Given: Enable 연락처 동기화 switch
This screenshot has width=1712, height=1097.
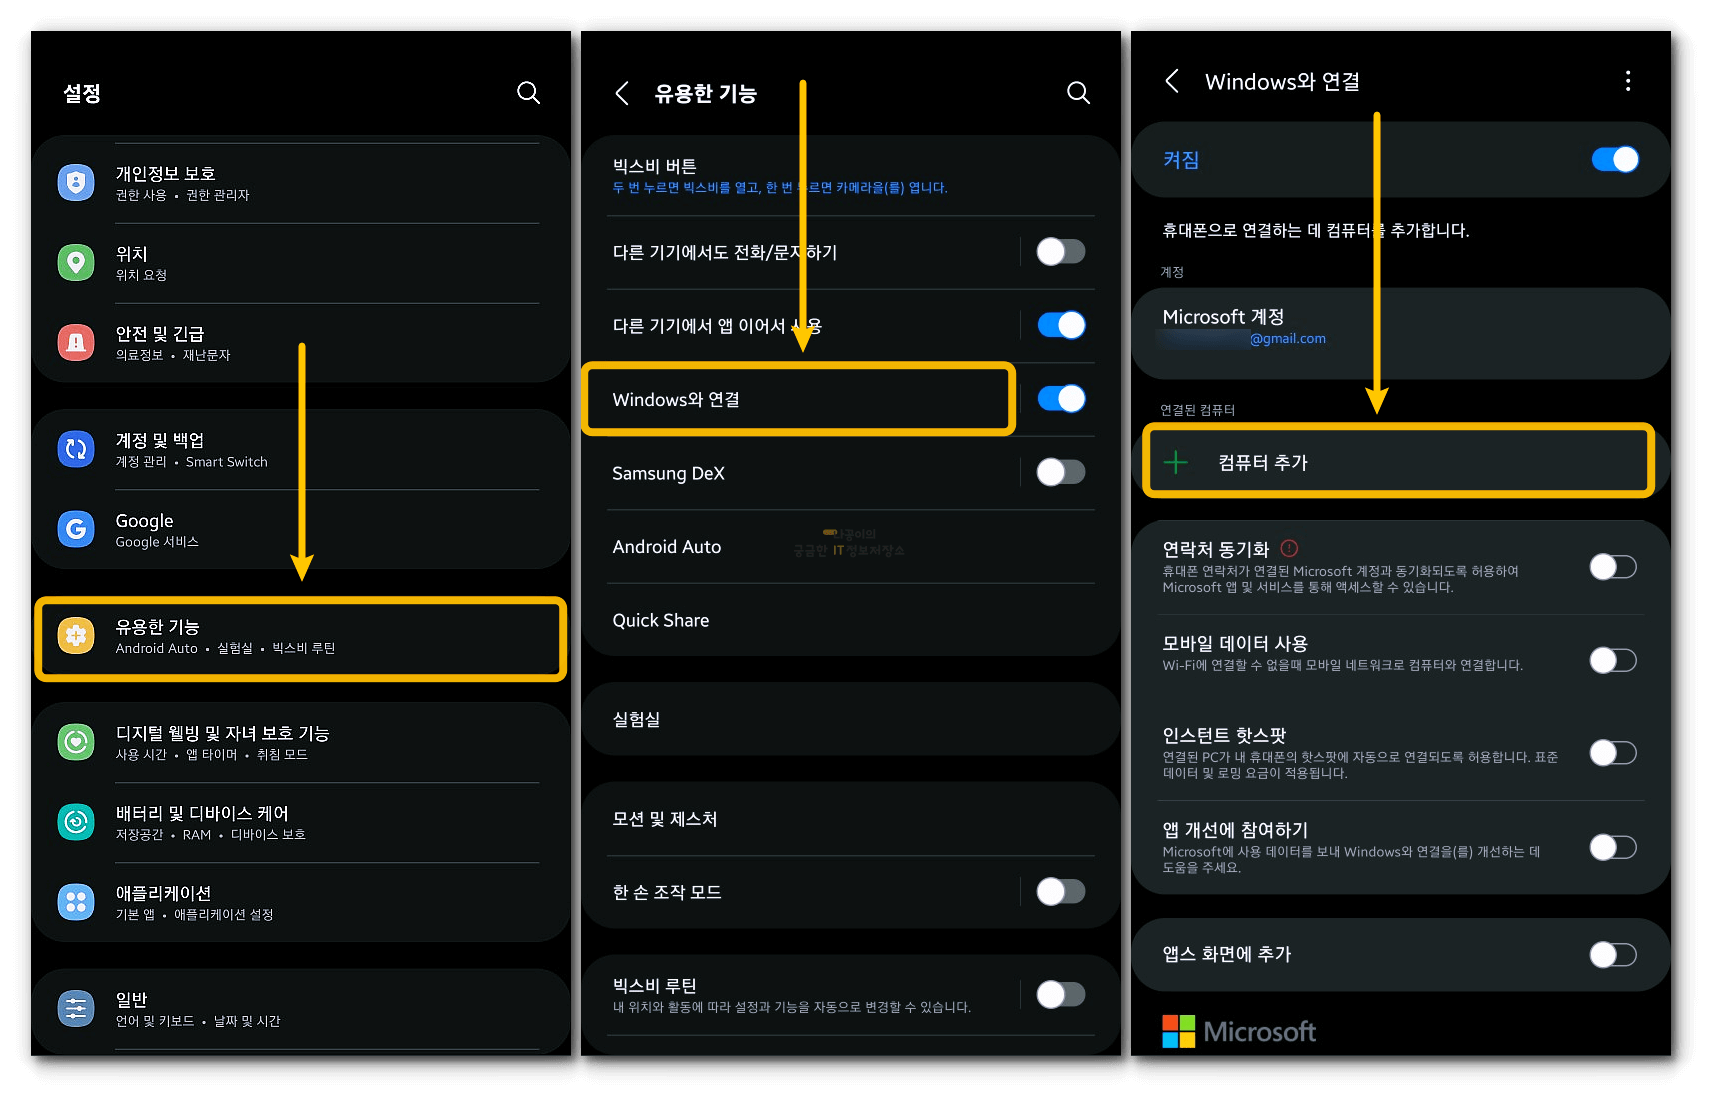Looking at the screenshot, I should coord(1613,567).
